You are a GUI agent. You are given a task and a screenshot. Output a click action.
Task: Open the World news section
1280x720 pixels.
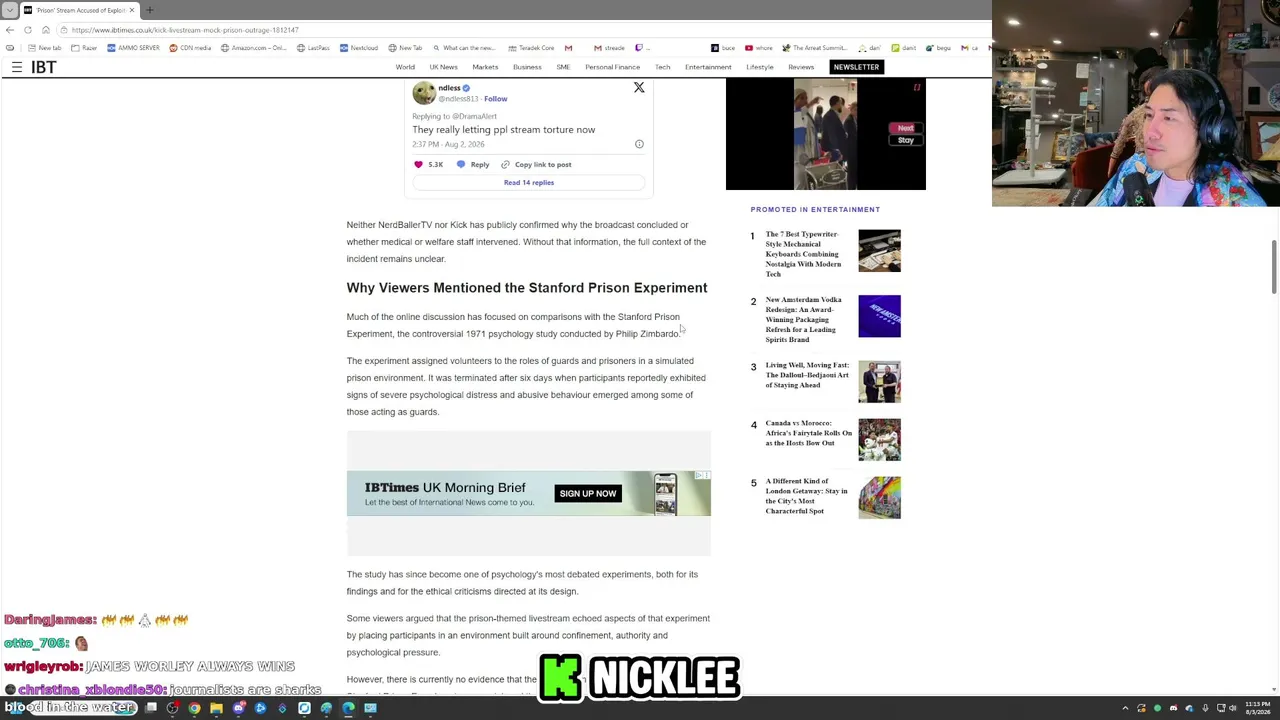tap(405, 67)
